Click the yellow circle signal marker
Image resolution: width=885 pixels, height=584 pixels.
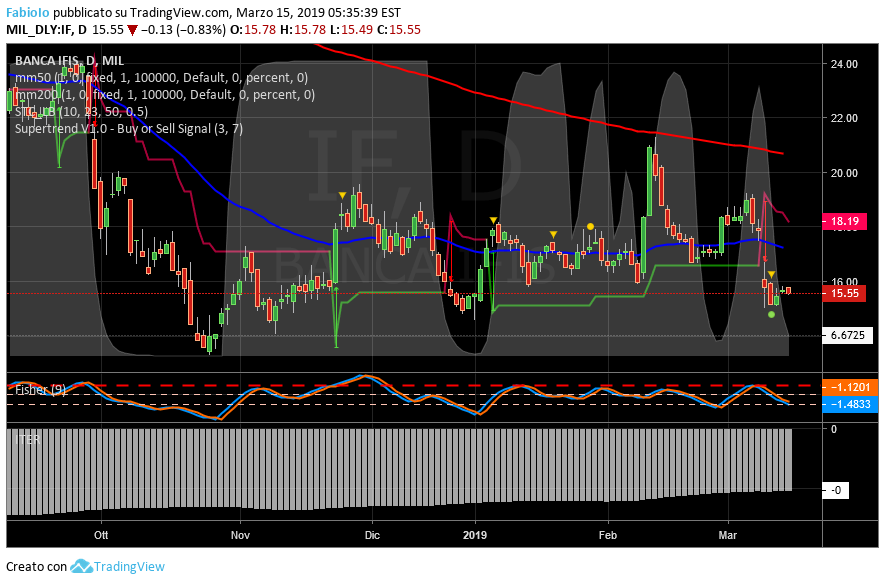pos(590,226)
